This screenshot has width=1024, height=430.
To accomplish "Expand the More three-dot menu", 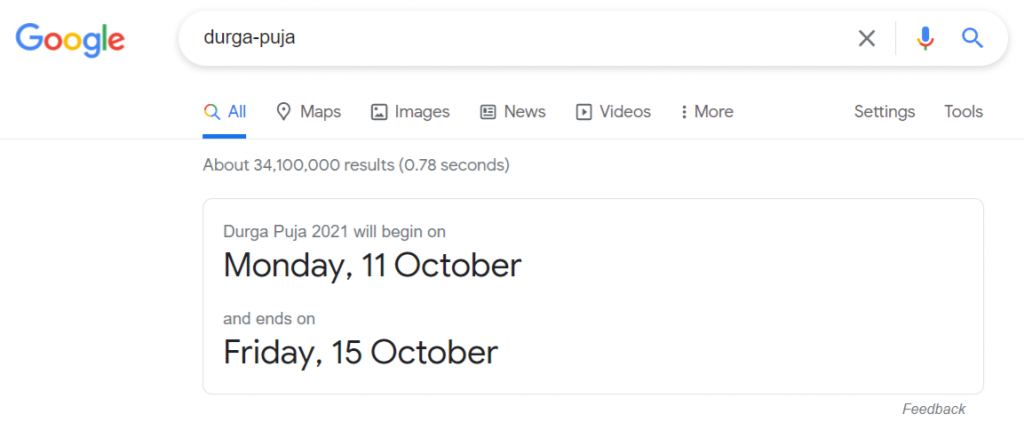I will click(707, 112).
